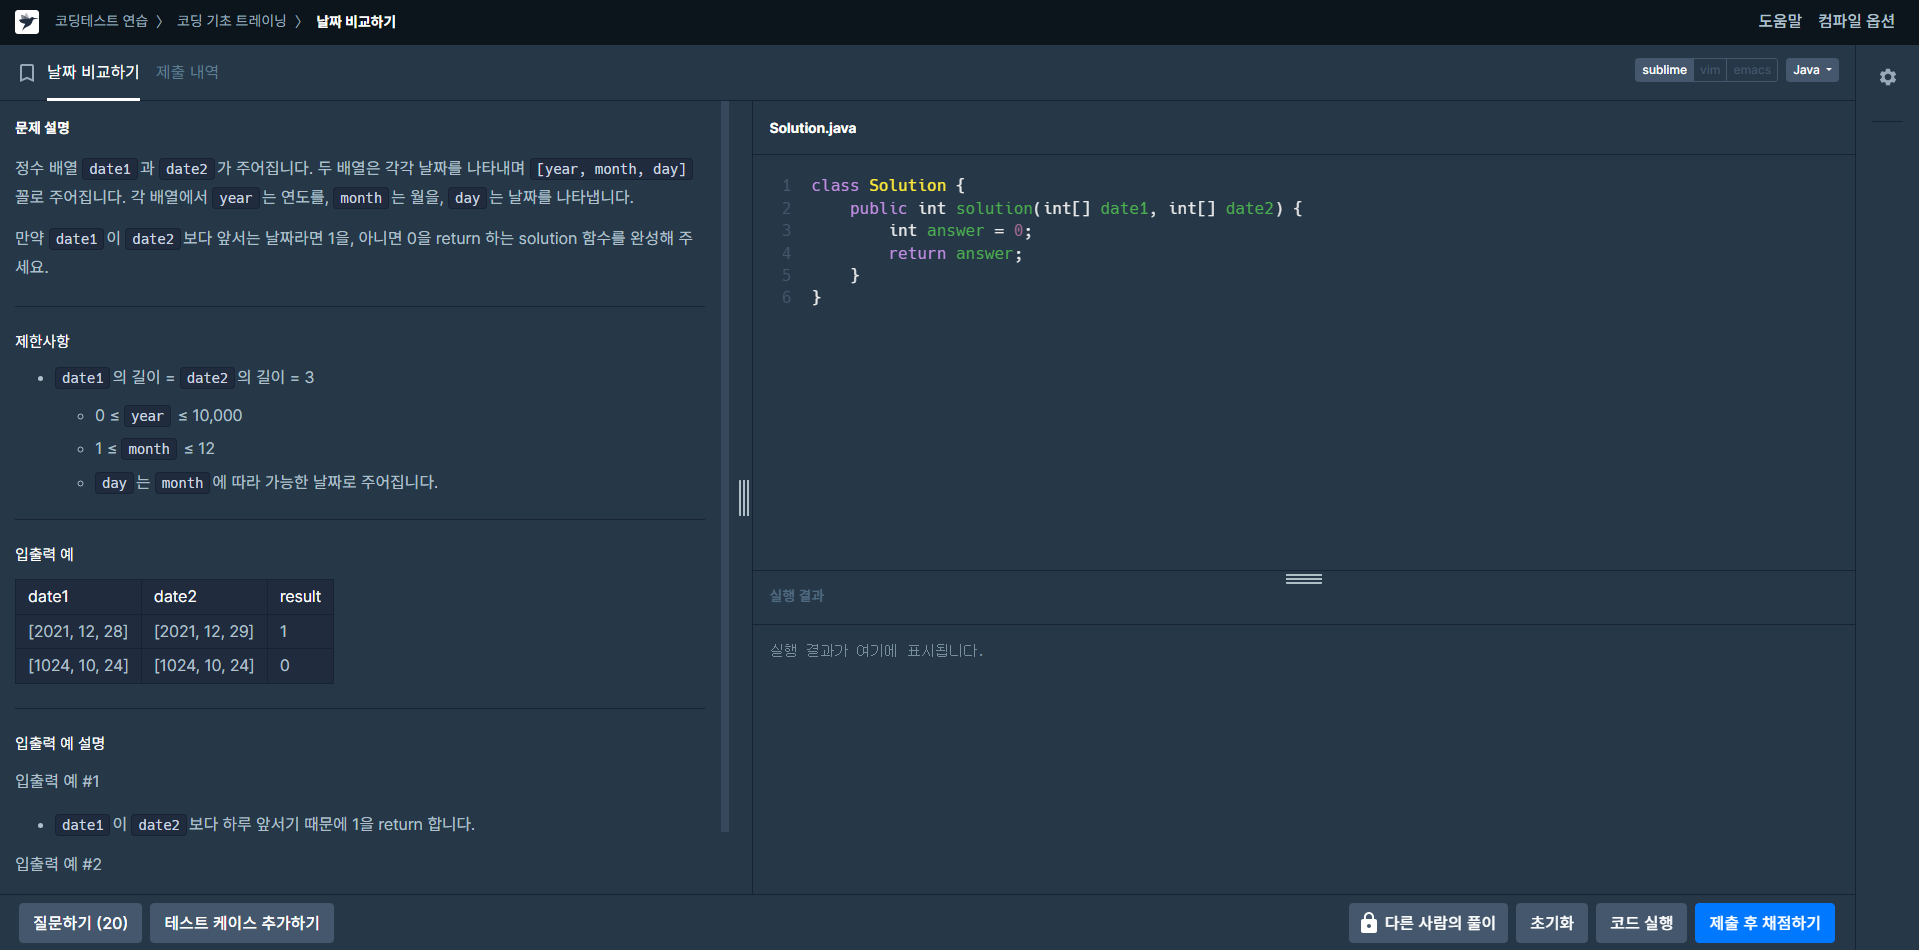Click the lock icon on others' solutions
The image size is (1919, 950).
point(1368,923)
